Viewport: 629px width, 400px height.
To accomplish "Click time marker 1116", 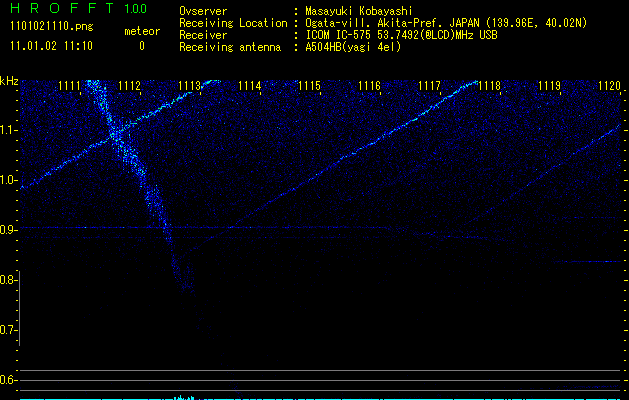I will 369,85.
